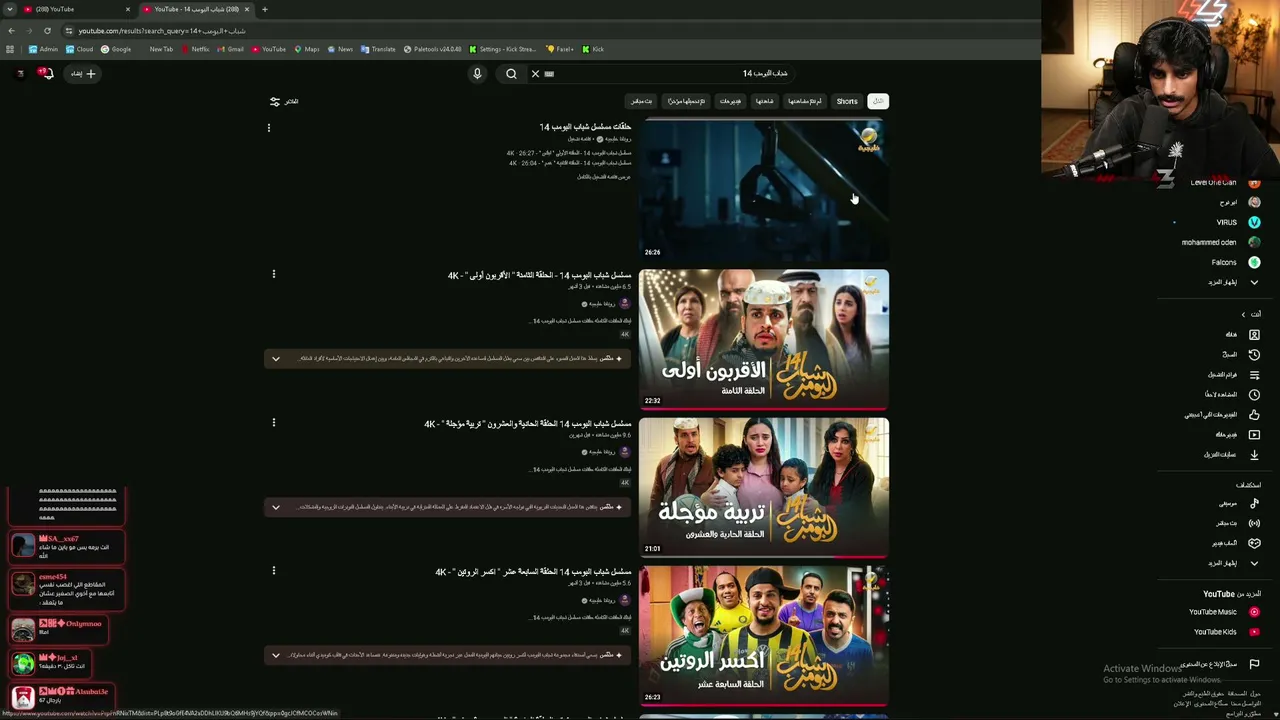The image size is (1280, 720).
Task: Open more-options menu for 'الأقربون أولى' video
Action: (x=273, y=274)
